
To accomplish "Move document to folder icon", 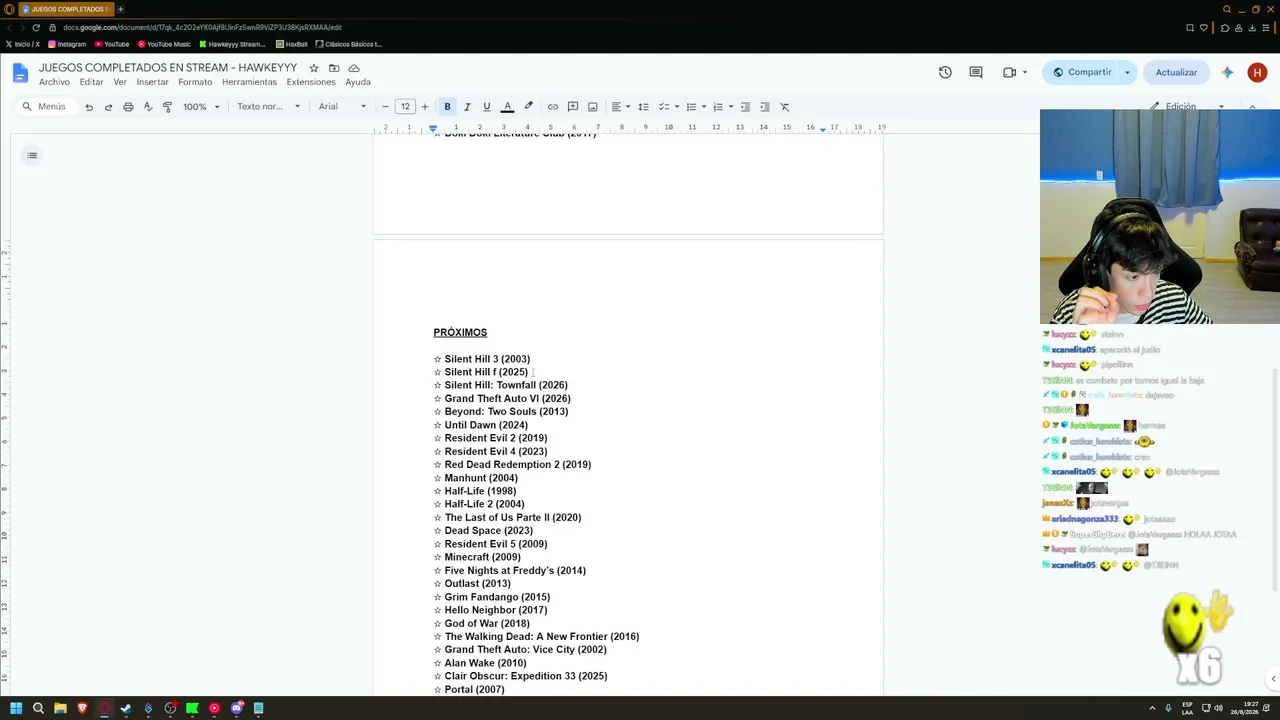I will click(334, 68).
